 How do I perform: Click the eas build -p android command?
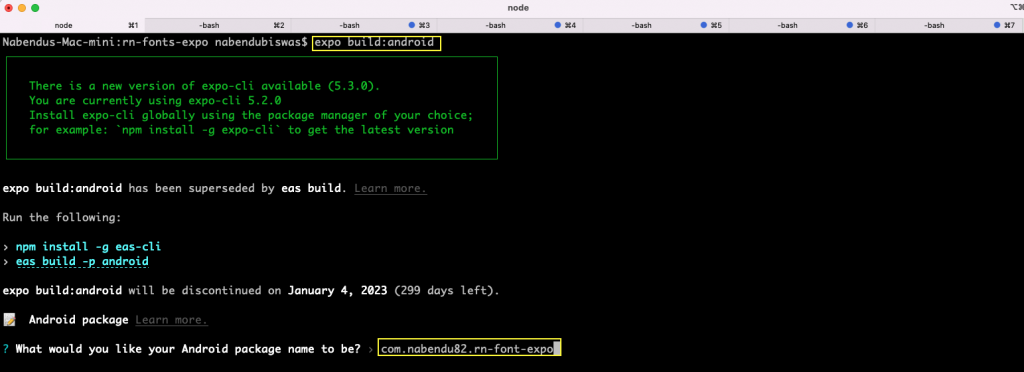82,262
